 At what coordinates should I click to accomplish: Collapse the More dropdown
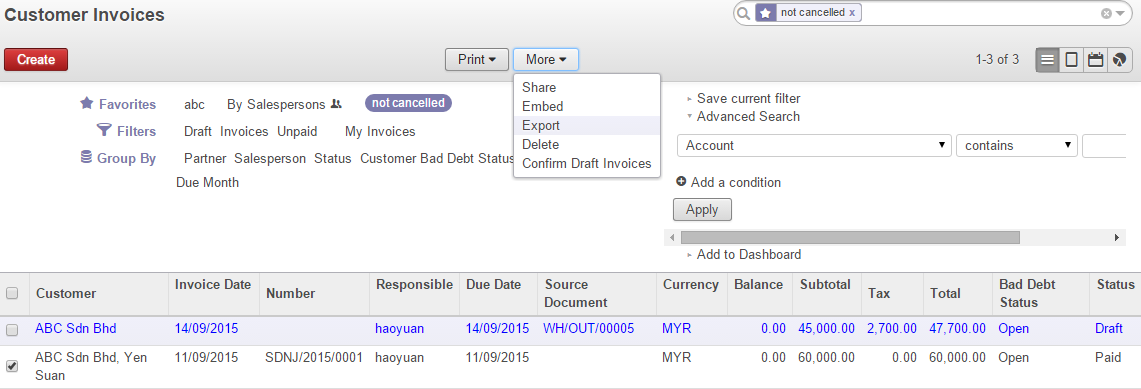click(x=546, y=60)
